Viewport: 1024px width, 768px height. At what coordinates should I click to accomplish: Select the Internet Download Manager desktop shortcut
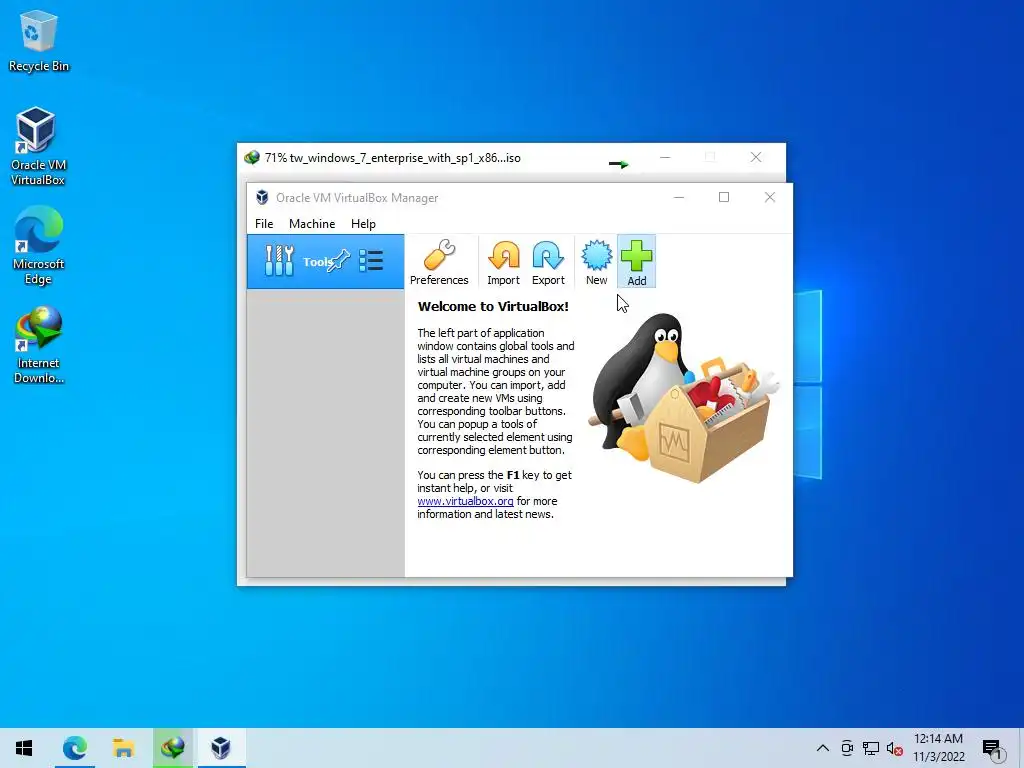(x=39, y=345)
